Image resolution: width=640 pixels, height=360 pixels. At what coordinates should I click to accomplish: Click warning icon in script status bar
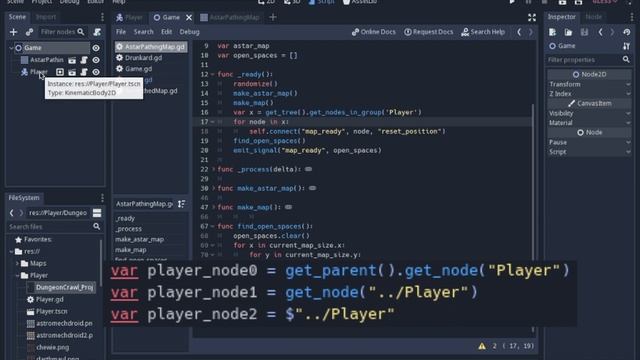pyautogui.click(x=482, y=346)
